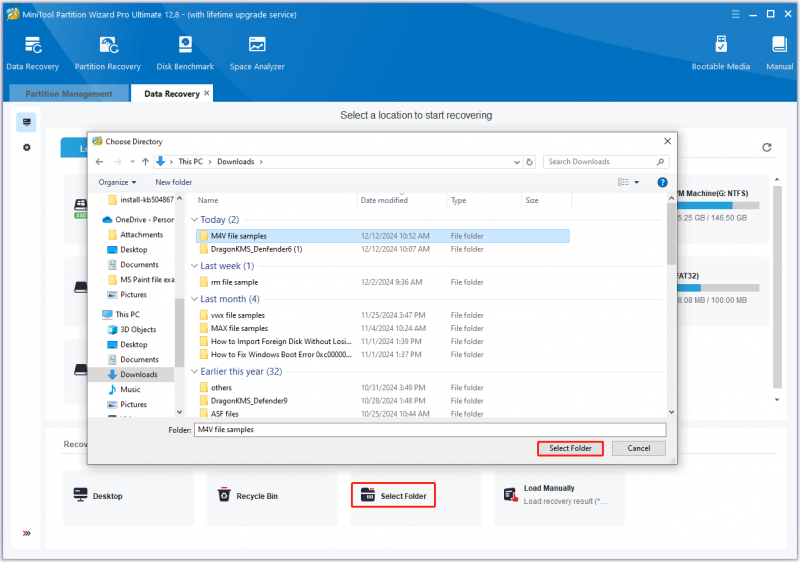Image resolution: width=800 pixels, height=562 pixels.
Task: Cancel the Choose Directory dialog
Action: [x=639, y=448]
